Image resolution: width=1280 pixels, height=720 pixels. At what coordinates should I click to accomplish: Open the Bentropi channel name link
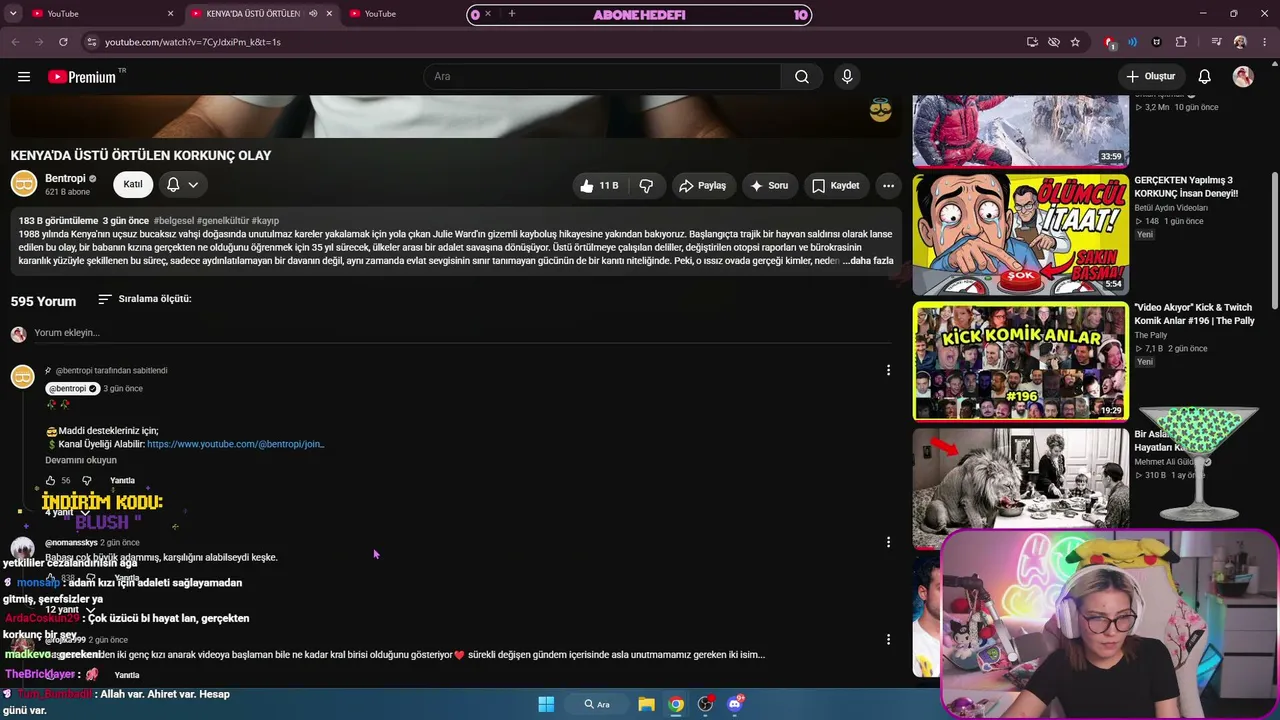tap(65, 179)
